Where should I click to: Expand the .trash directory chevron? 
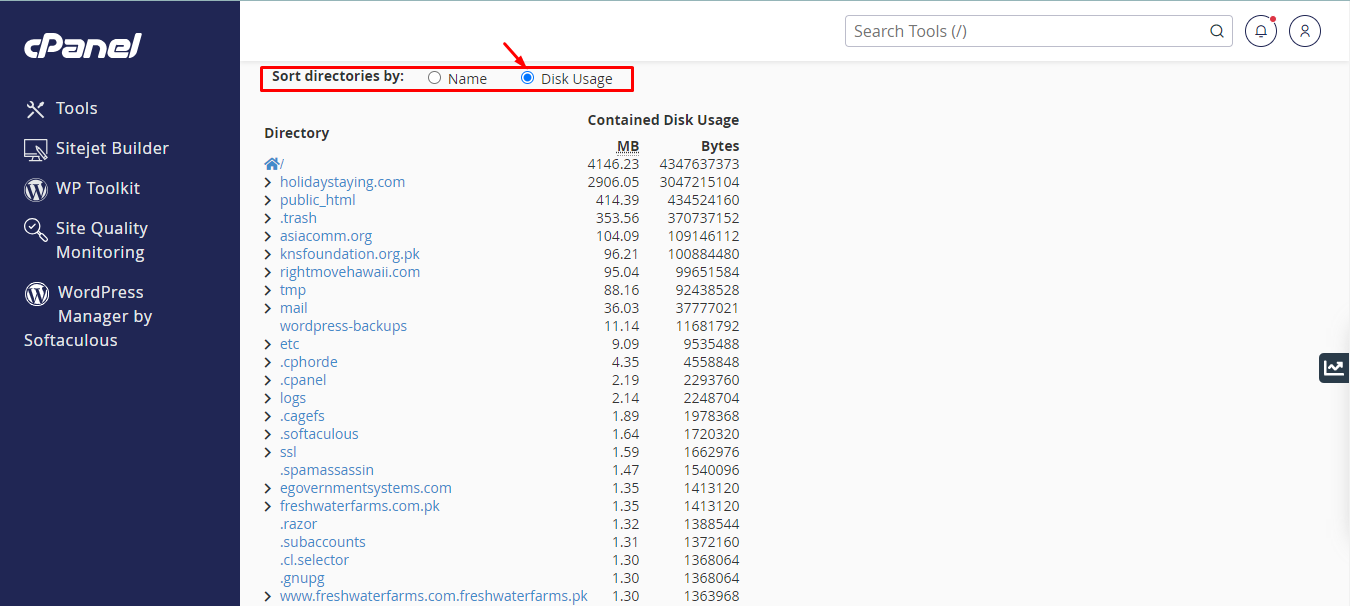268,218
